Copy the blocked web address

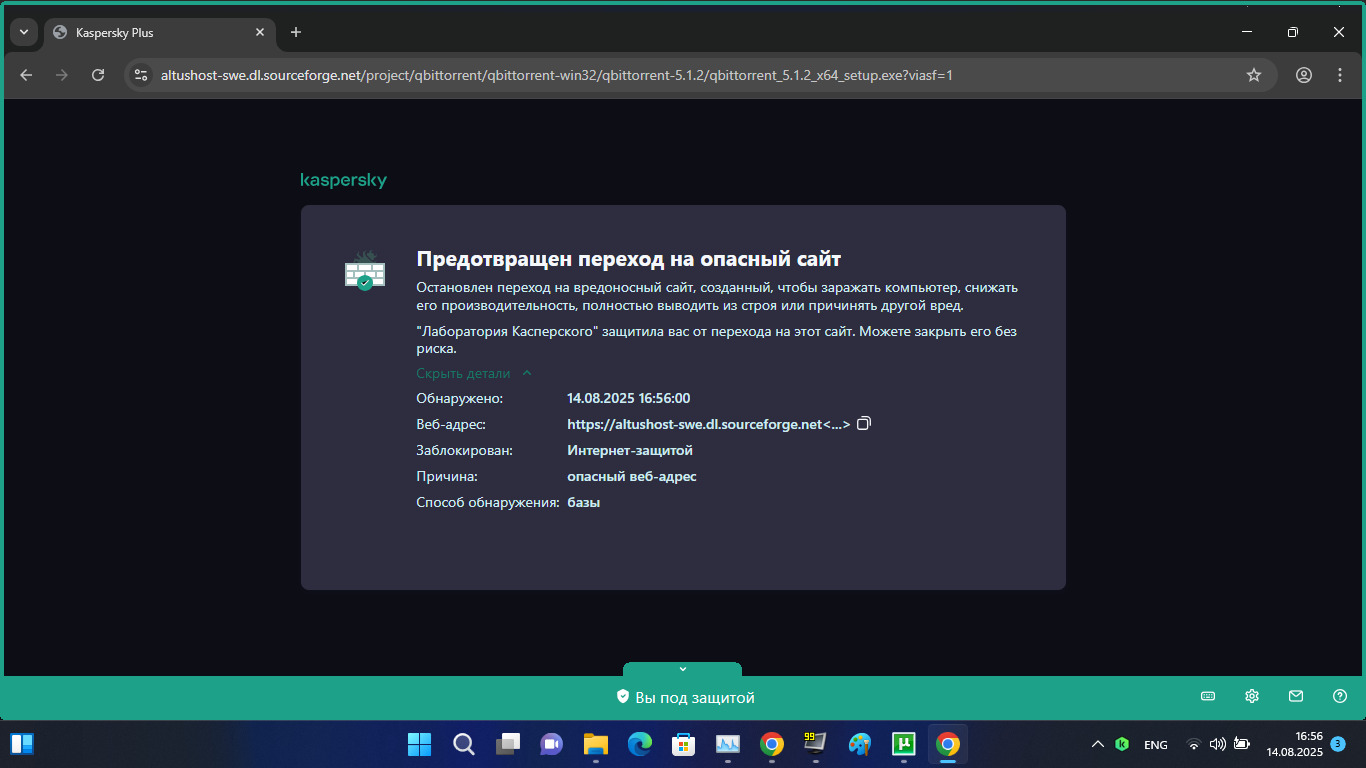tap(864, 424)
